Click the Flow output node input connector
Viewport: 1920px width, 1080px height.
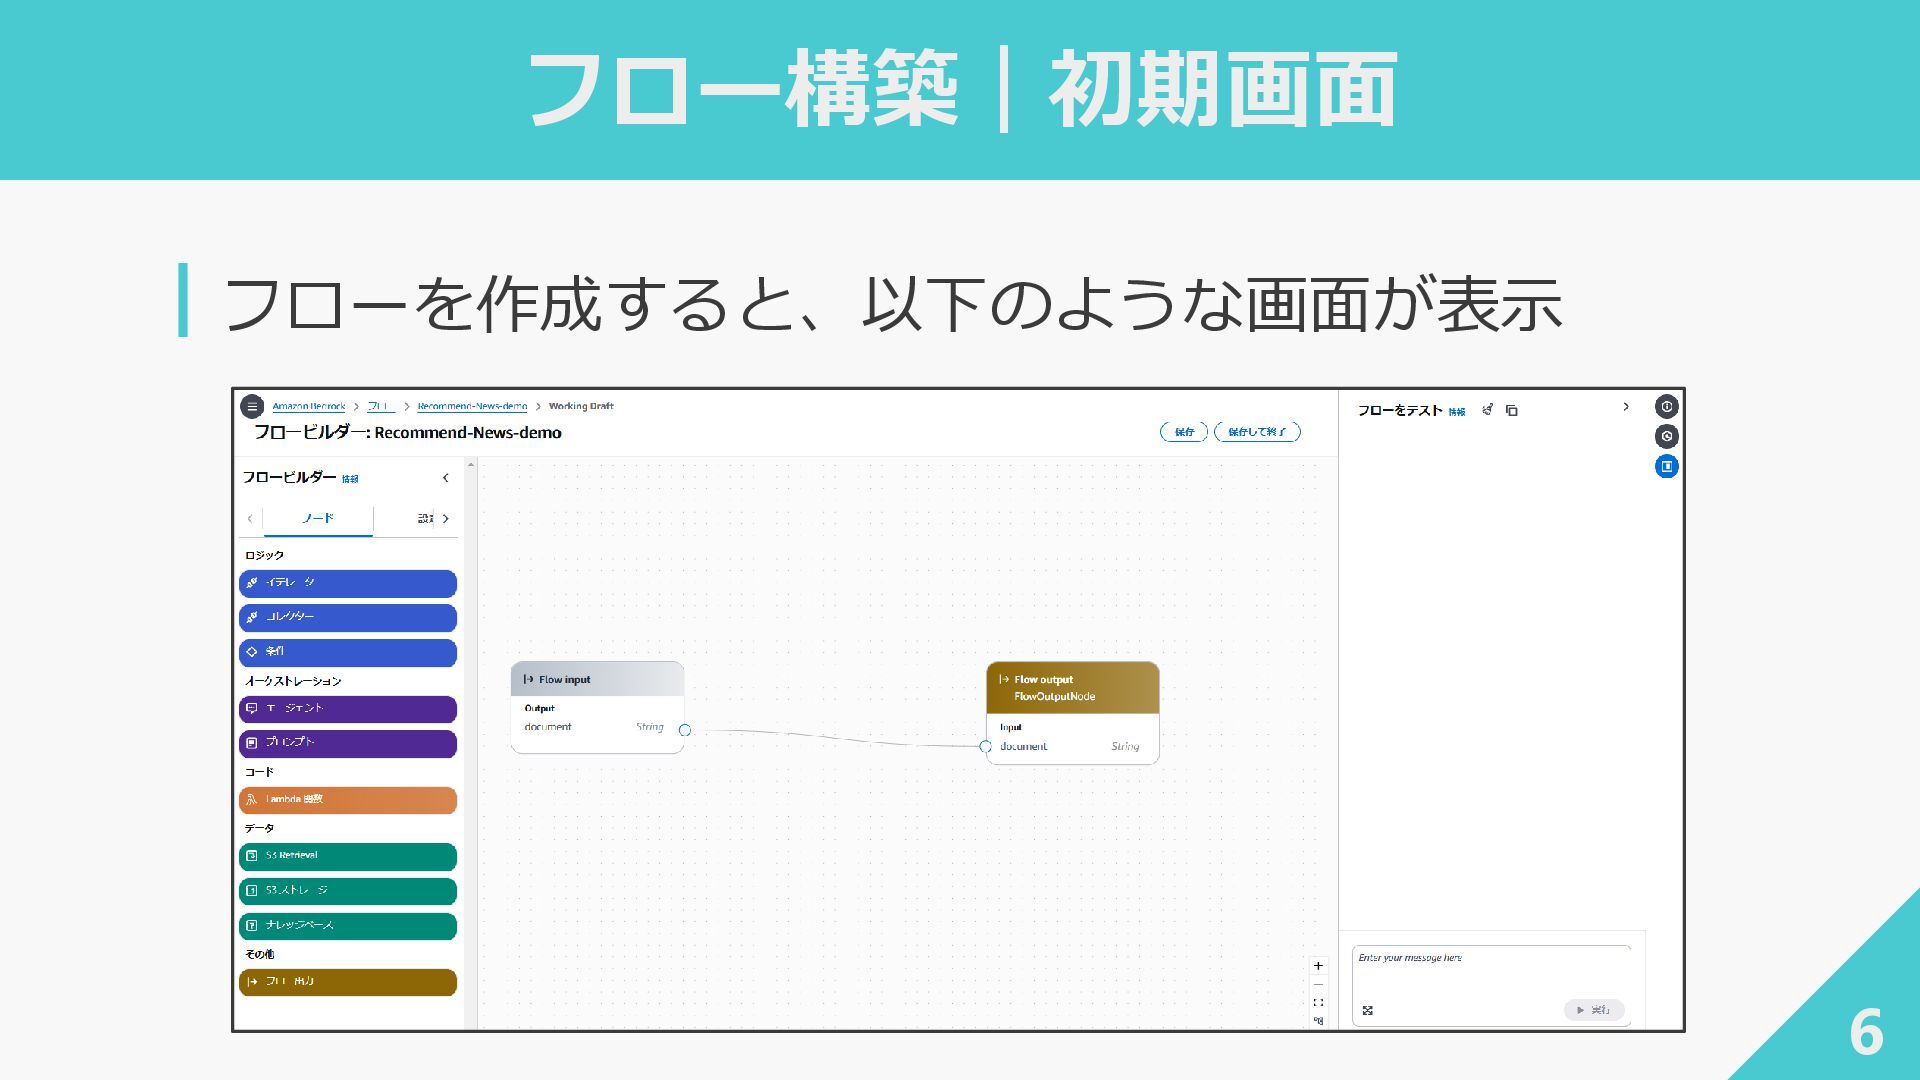[x=985, y=746]
